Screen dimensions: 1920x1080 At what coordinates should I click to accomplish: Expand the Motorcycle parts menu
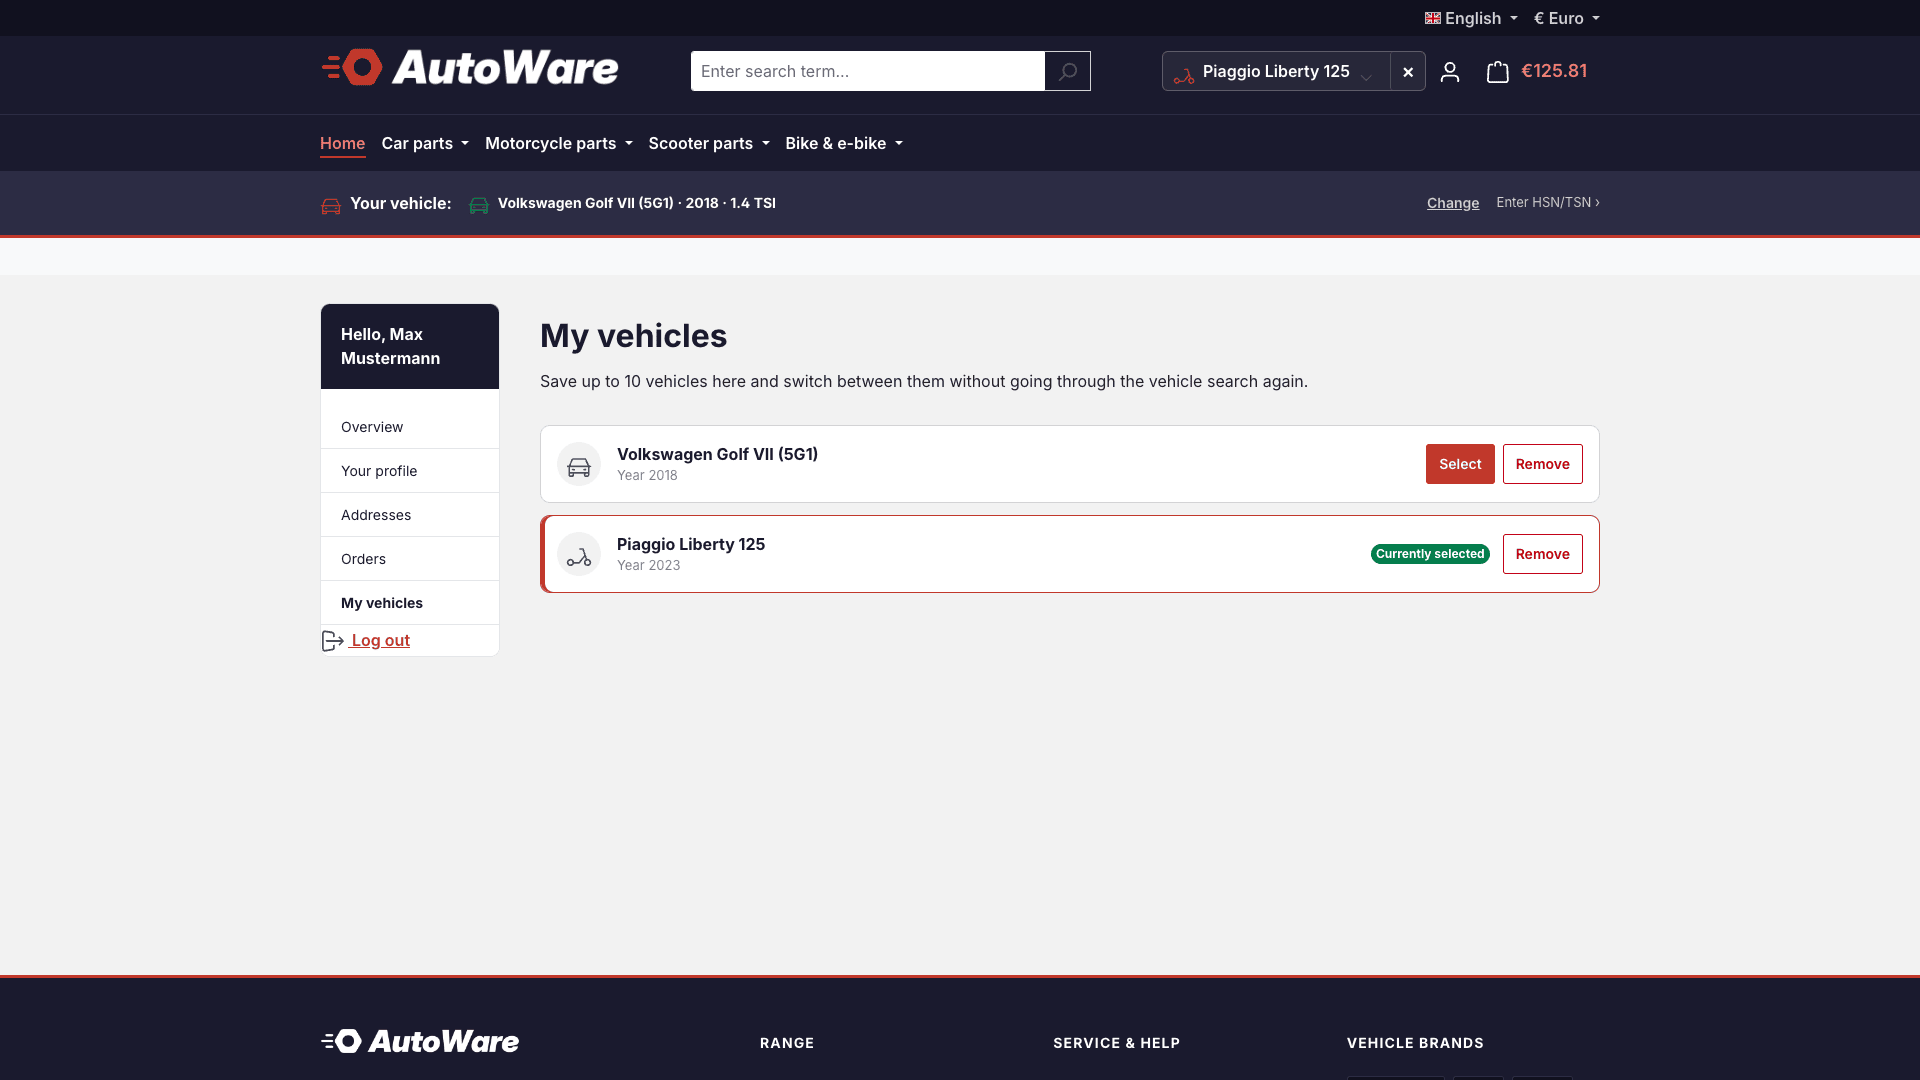(559, 143)
